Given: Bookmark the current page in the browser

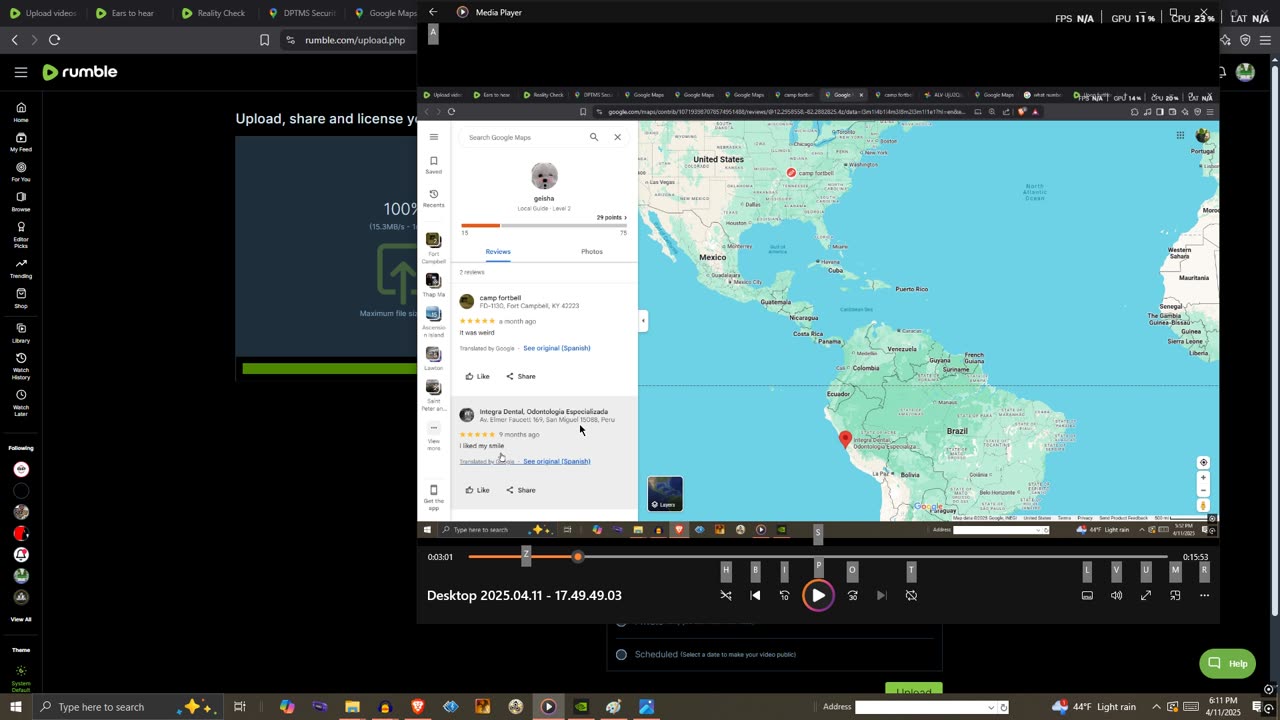Looking at the screenshot, I should pos(264,40).
